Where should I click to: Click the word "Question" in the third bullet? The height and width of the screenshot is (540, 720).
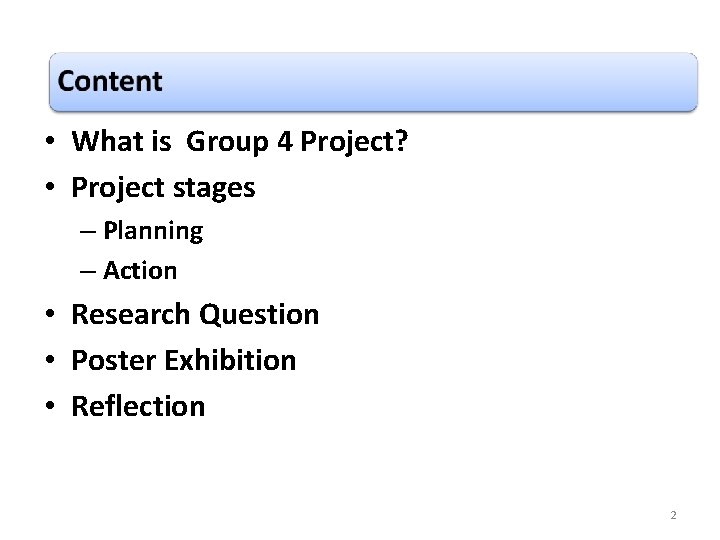coord(259,314)
